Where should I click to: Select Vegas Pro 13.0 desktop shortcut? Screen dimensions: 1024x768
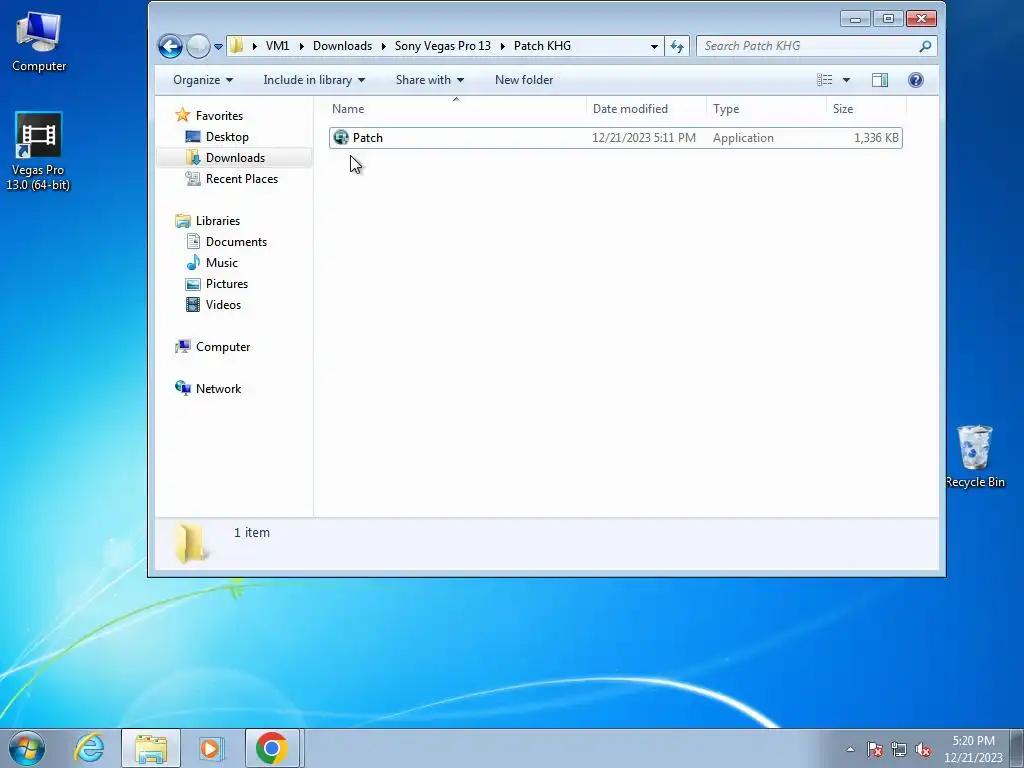click(x=38, y=152)
